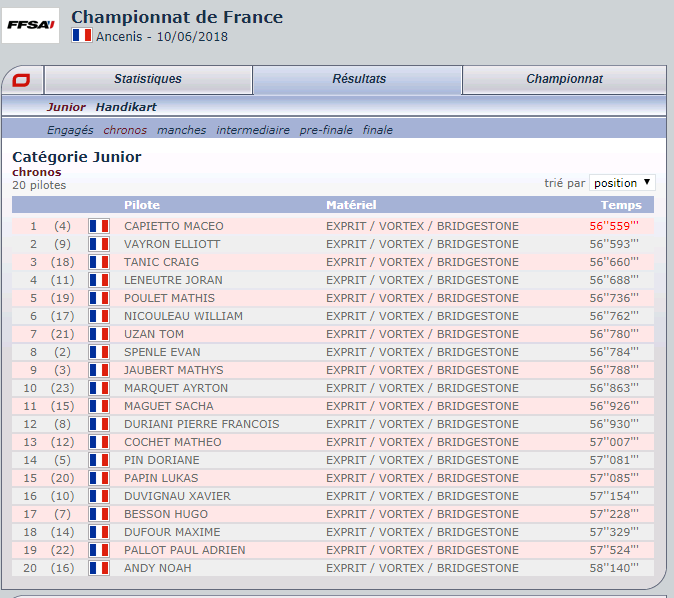Click the flag icon in TANIC CRAIG's row

pyautogui.click(x=98, y=262)
